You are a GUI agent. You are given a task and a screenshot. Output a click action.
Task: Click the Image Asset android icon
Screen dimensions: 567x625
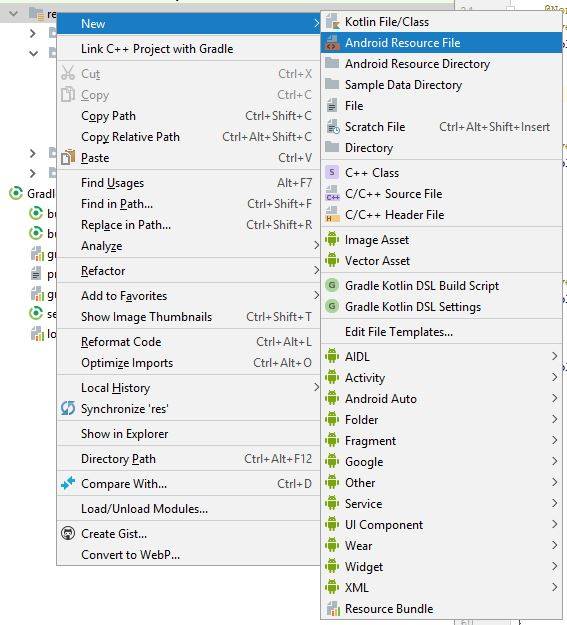(332, 240)
